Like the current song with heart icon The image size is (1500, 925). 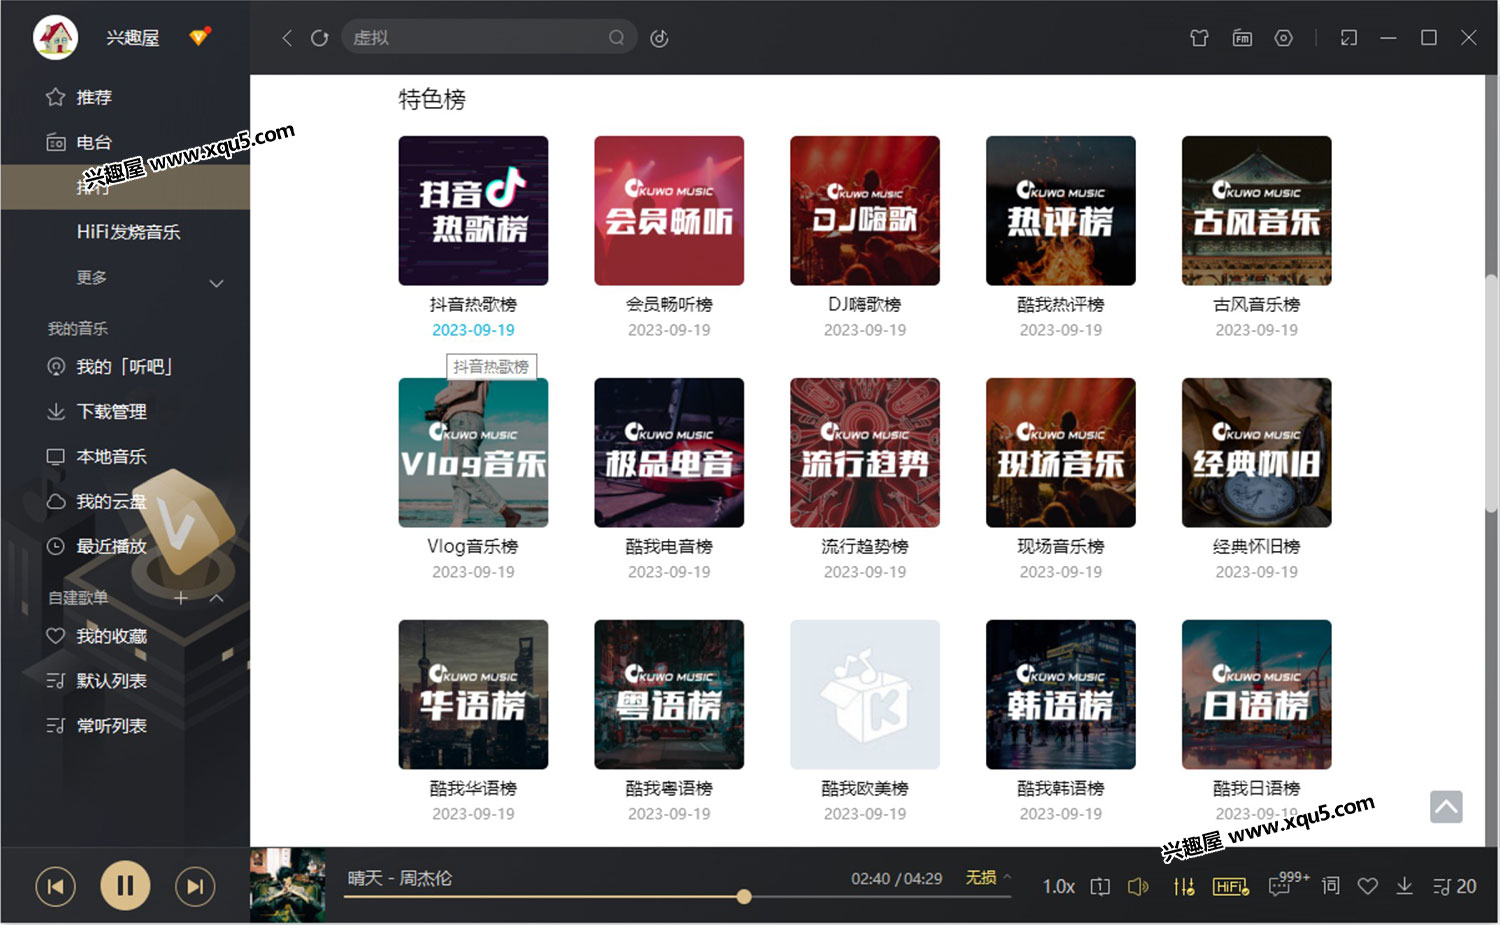click(x=1368, y=886)
